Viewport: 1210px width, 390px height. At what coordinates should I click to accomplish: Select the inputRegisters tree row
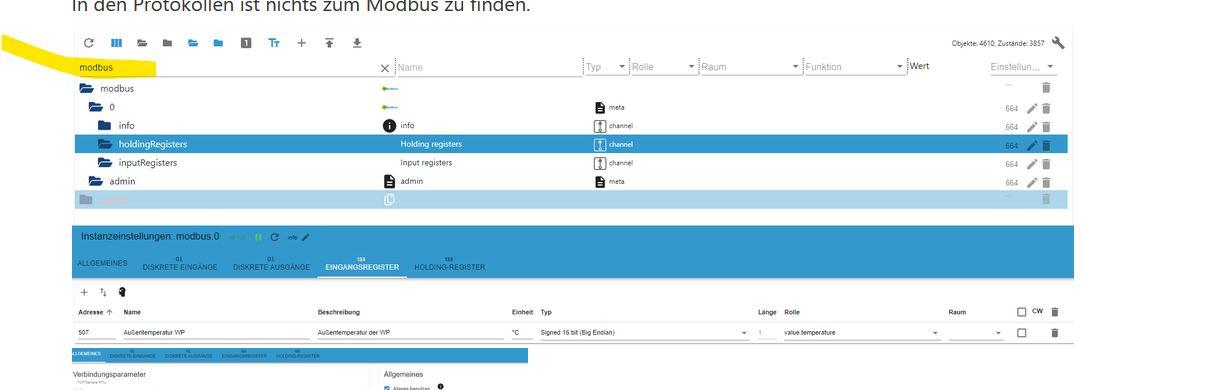click(571, 163)
